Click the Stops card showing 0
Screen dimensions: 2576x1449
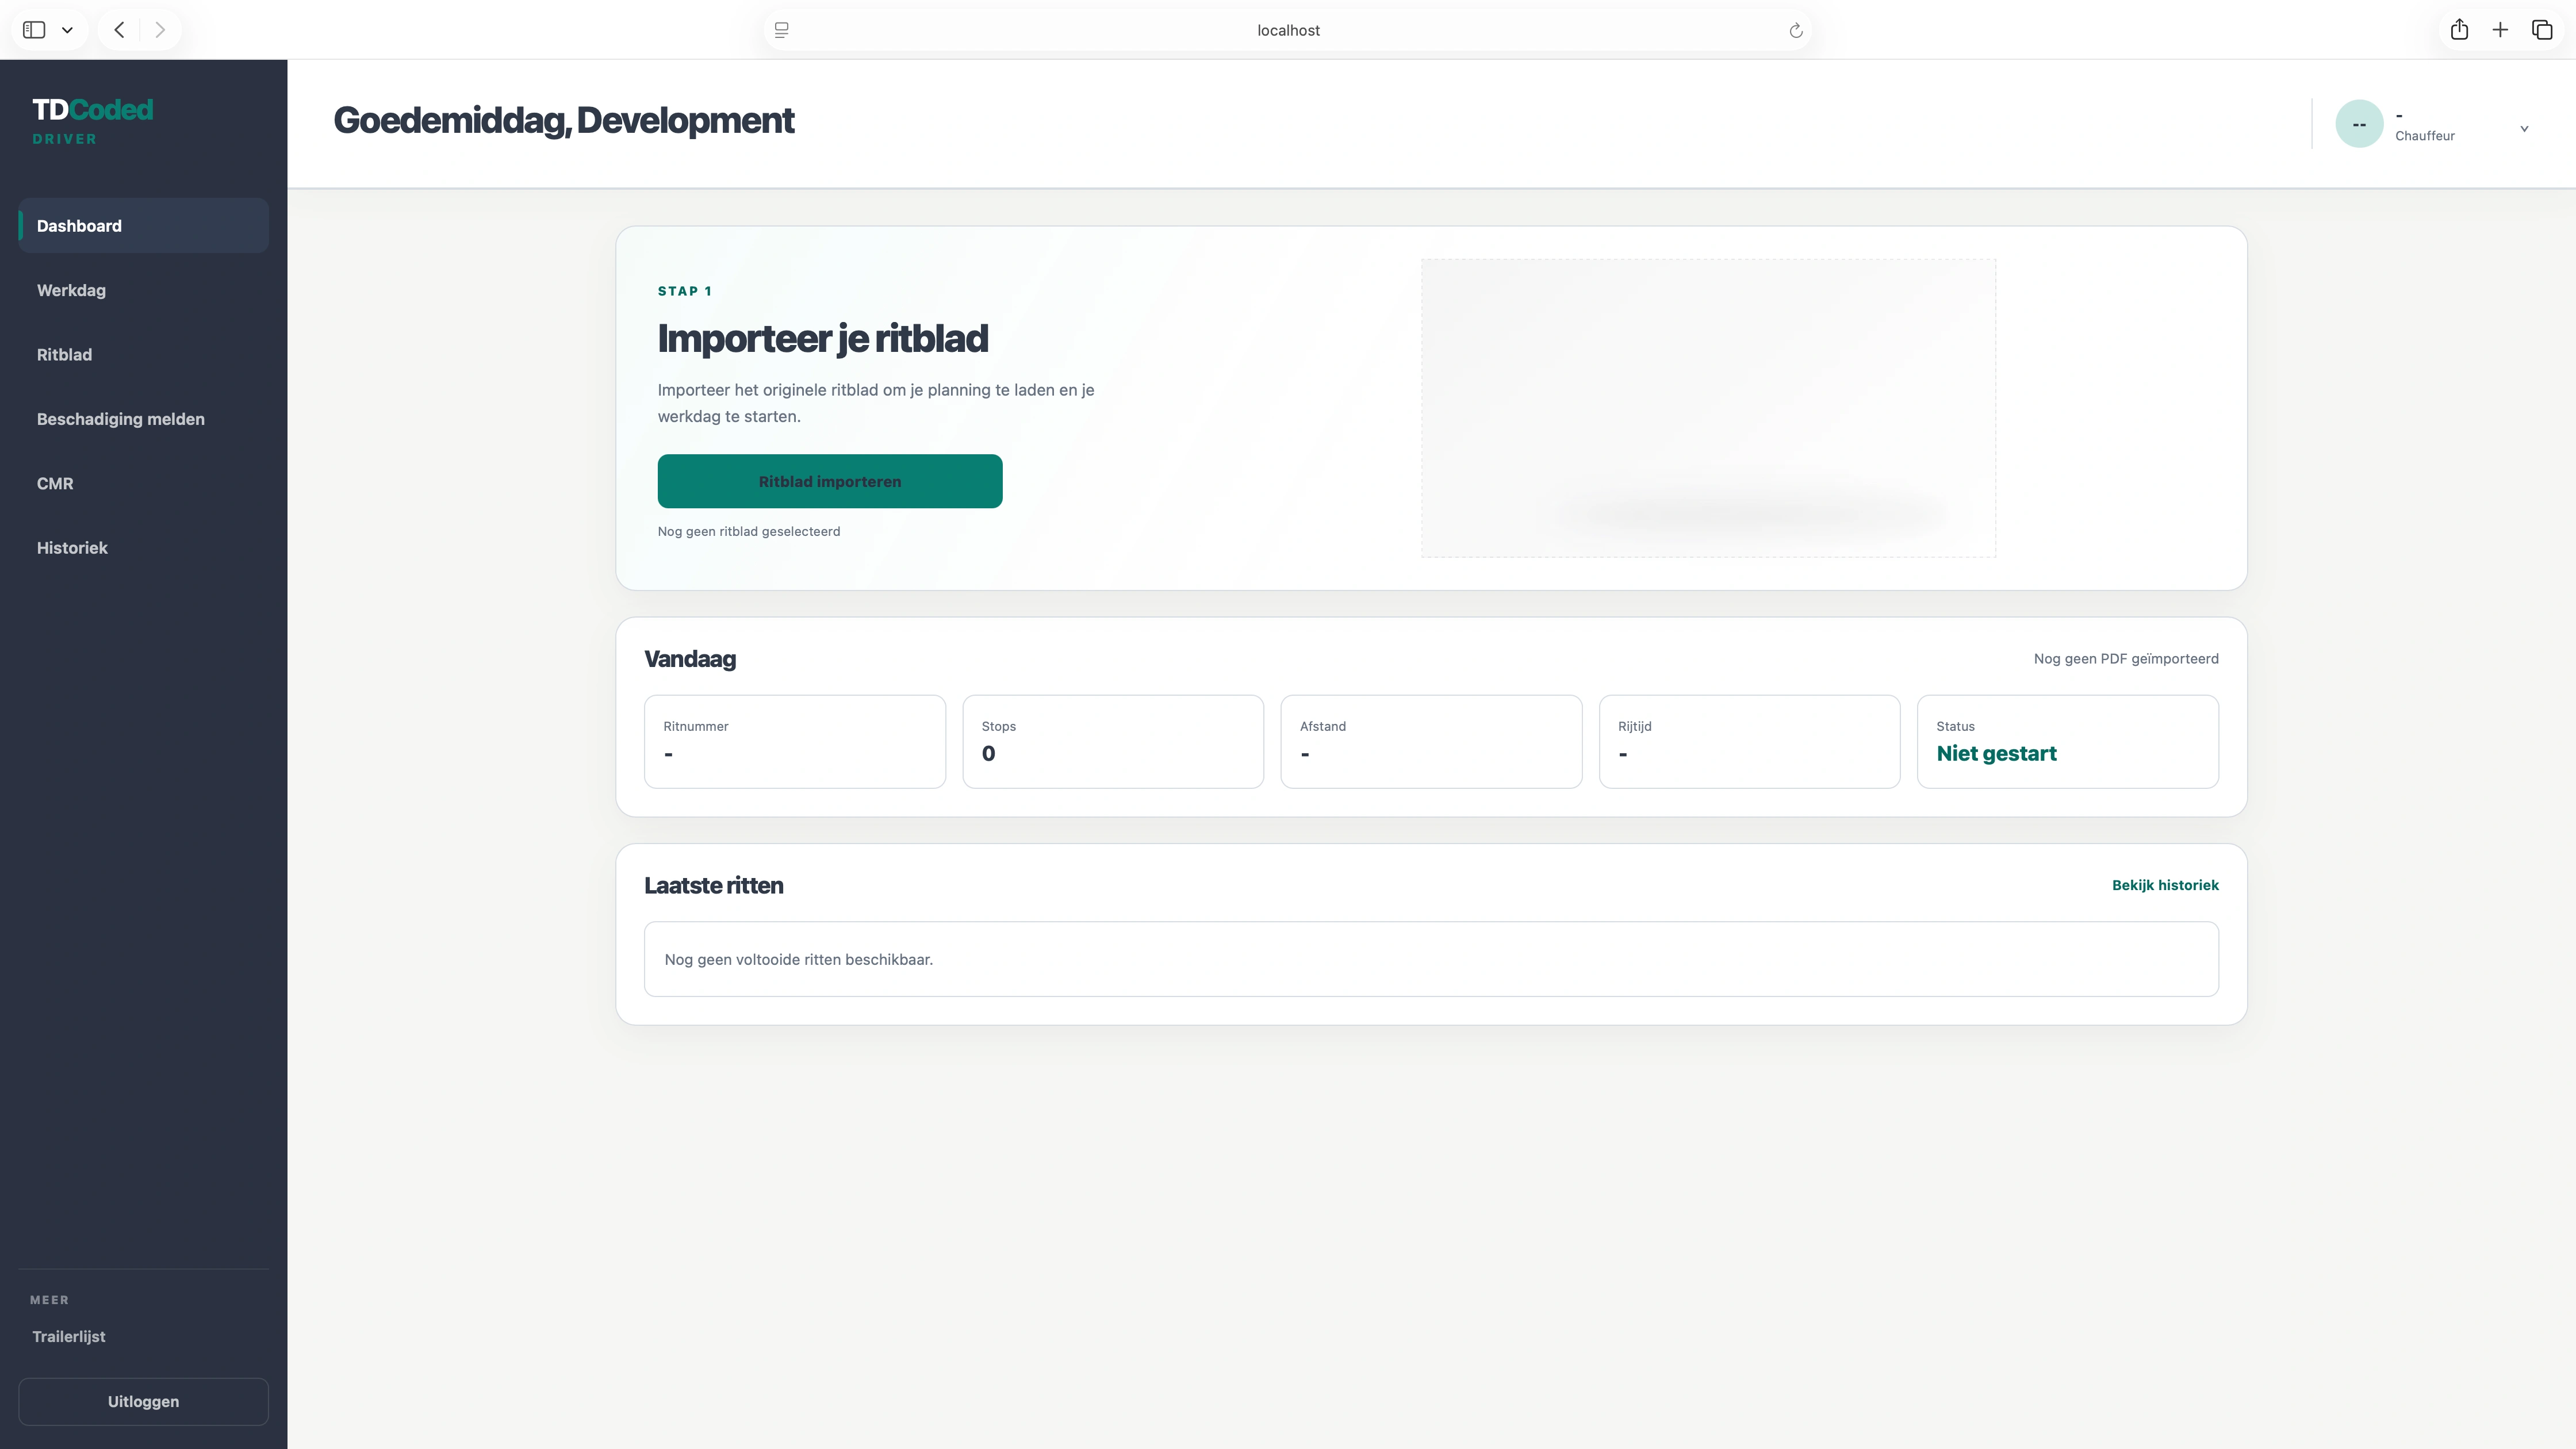[1113, 742]
